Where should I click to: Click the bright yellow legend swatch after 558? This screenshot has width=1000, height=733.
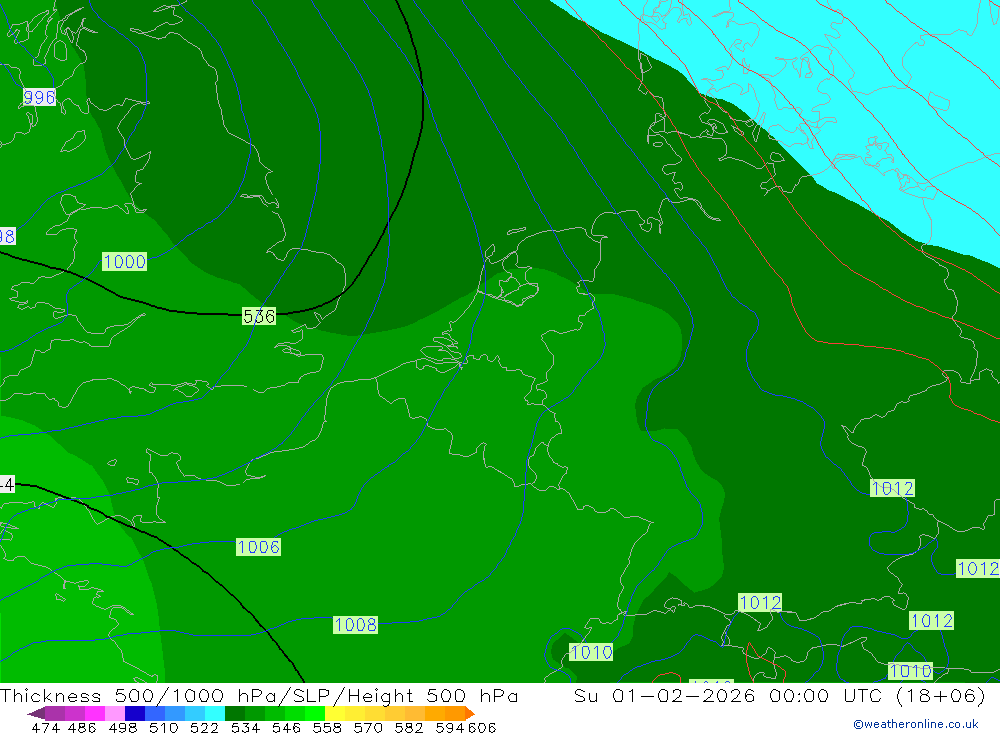click(335, 713)
